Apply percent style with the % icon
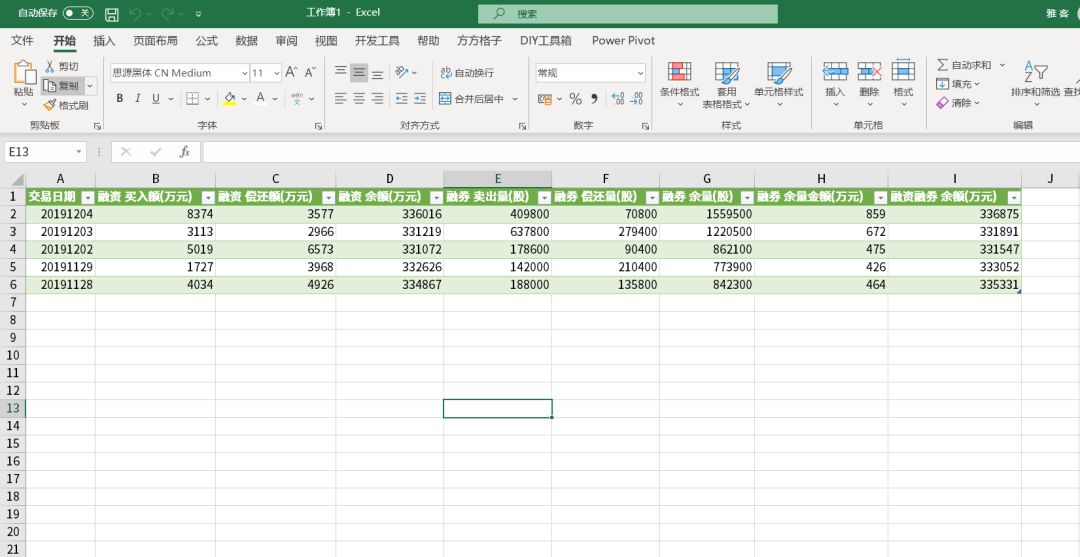Screen dimensions: 1080x557 (575, 99)
